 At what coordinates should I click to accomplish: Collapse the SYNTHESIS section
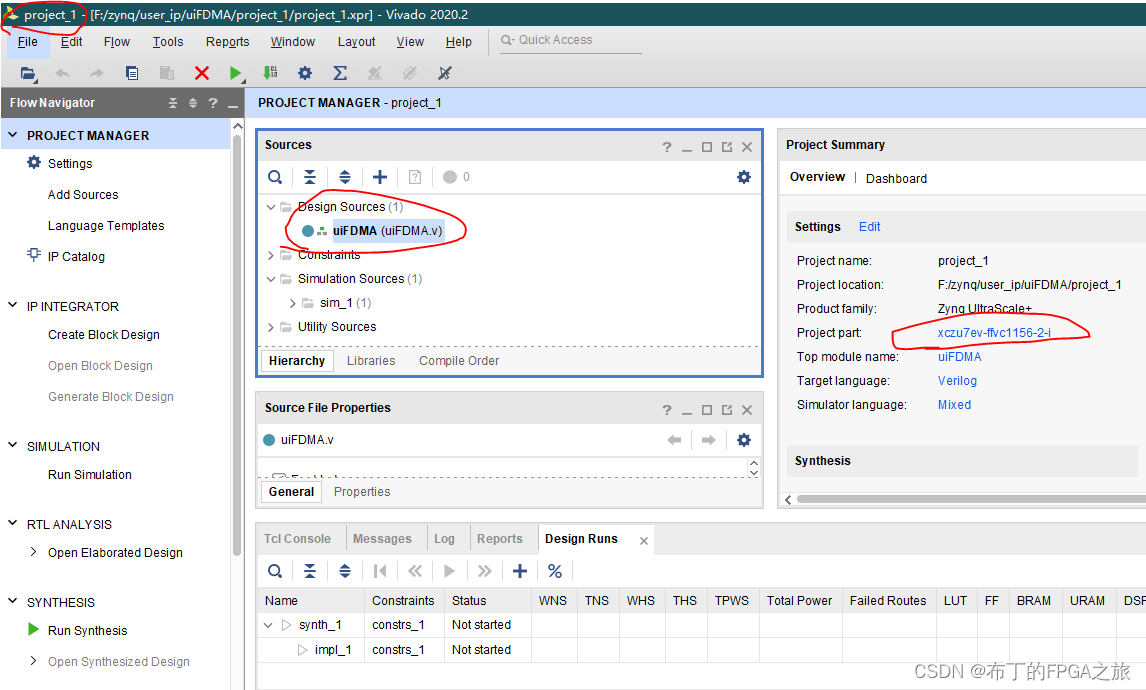coord(12,601)
